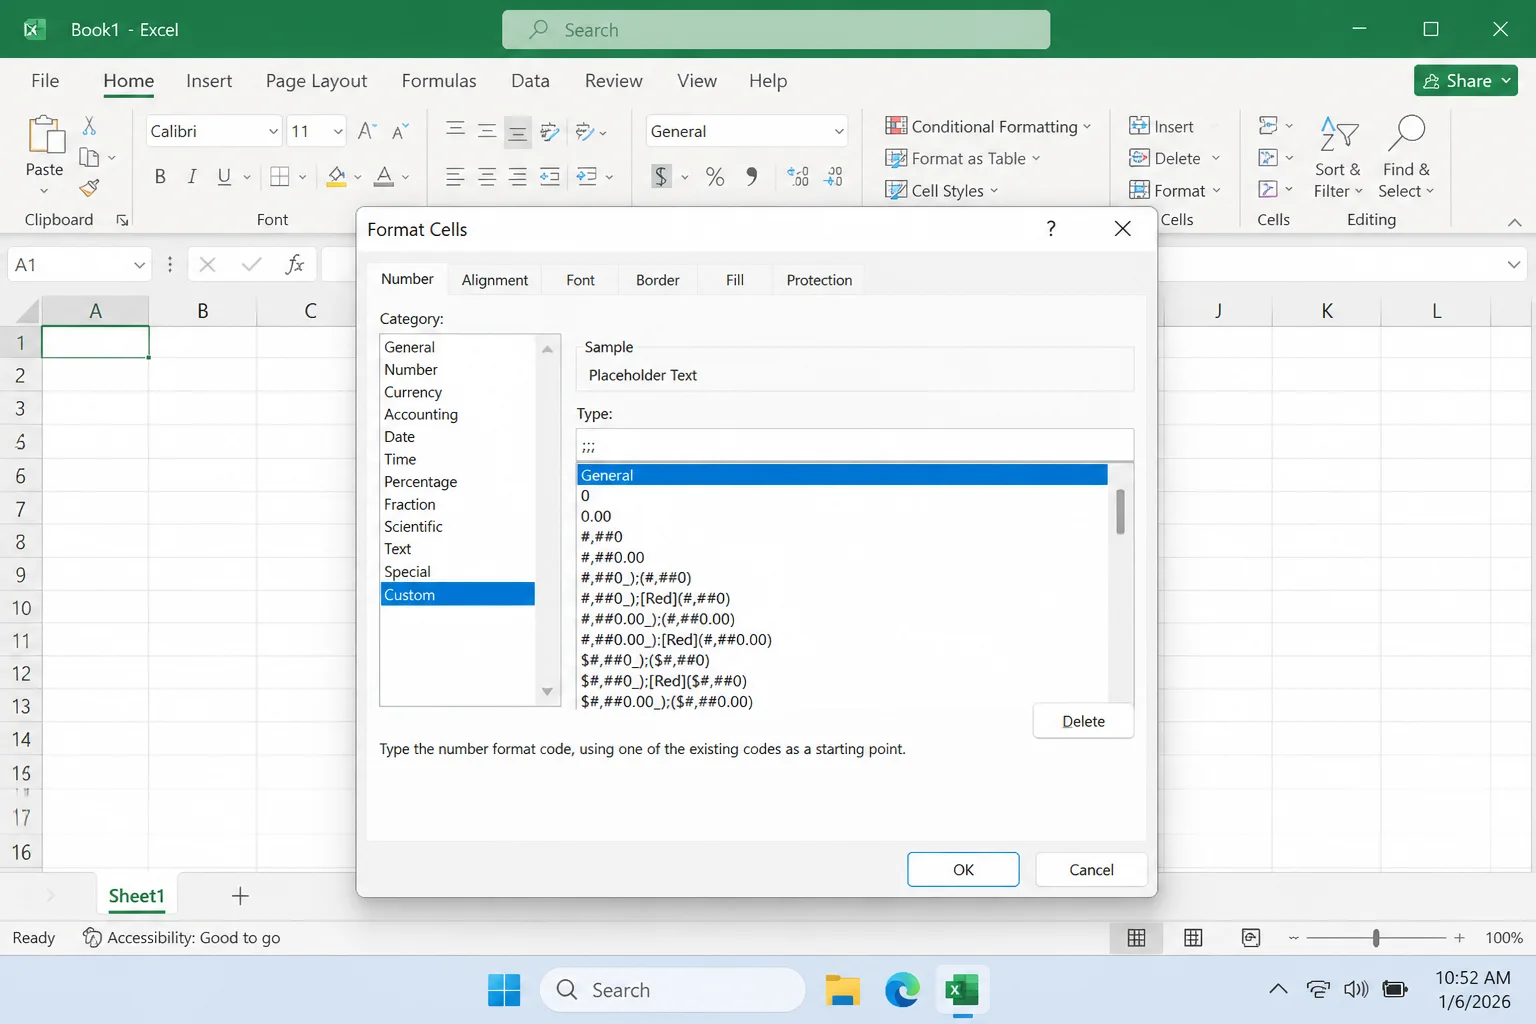Screen dimensions: 1536x1024
Task: Click Increase Decimal icon
Action: [x=798, y=177]
